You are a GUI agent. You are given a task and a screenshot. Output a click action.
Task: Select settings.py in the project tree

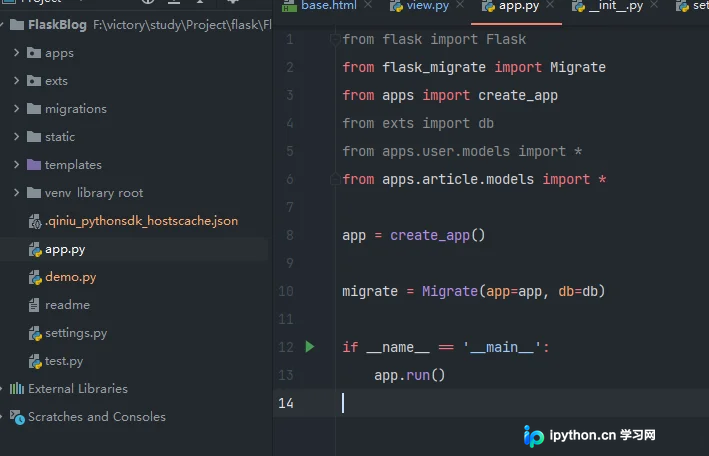pos(76,333)
